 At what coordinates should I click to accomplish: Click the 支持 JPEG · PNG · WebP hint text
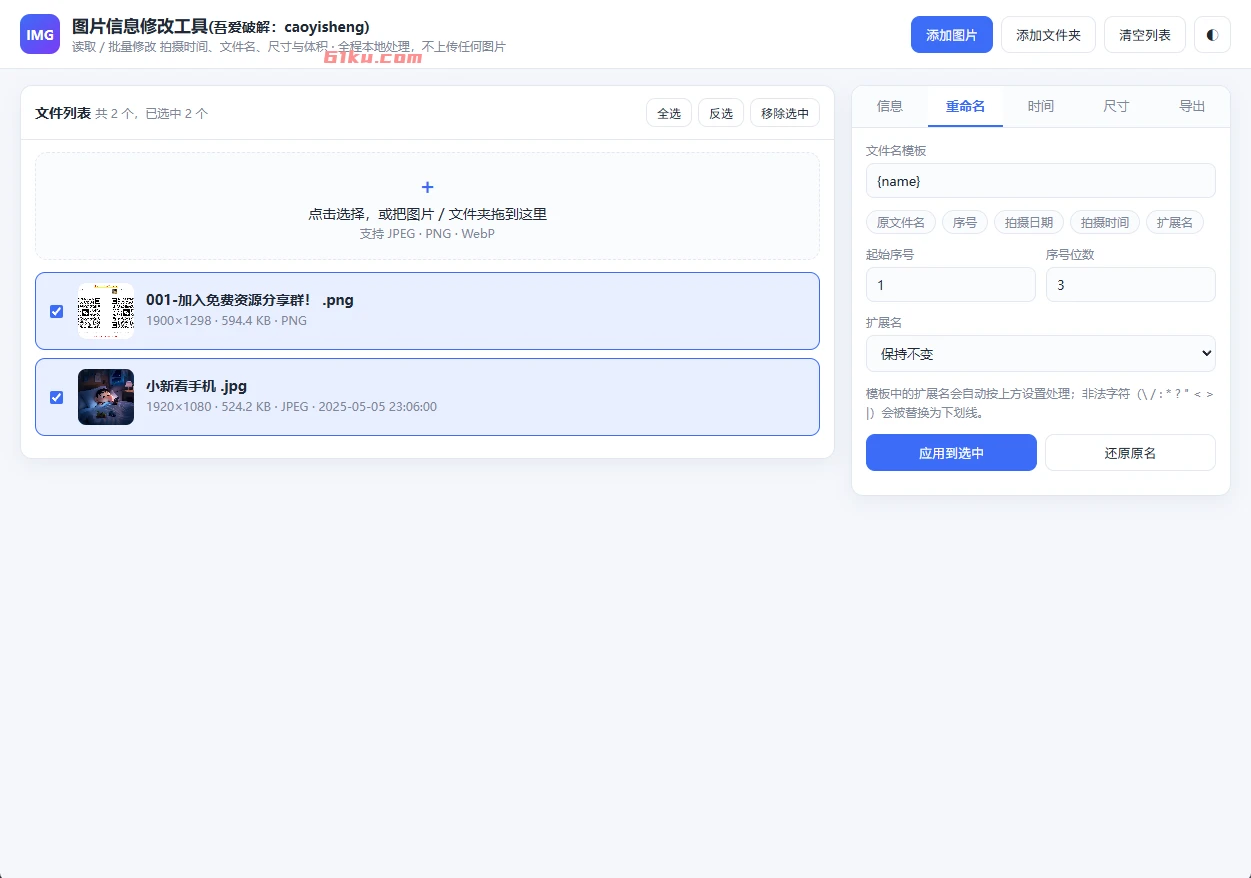point(427,234)
